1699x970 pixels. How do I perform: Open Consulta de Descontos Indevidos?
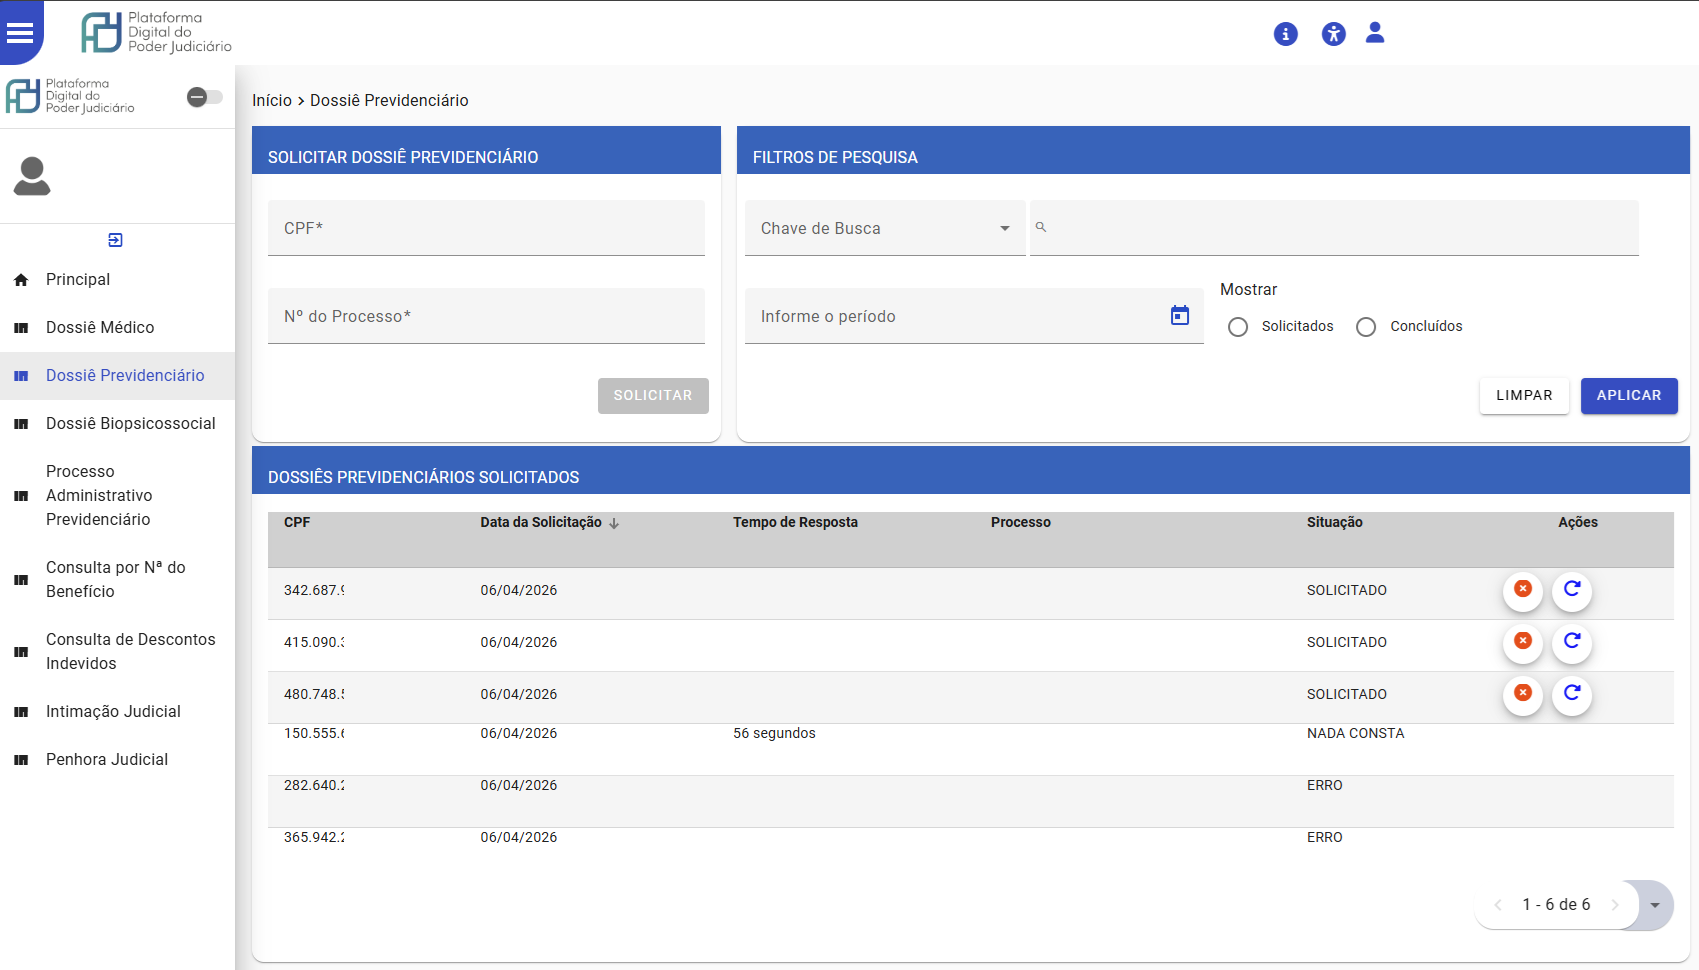pyautogui.click(x=117, y=652)
